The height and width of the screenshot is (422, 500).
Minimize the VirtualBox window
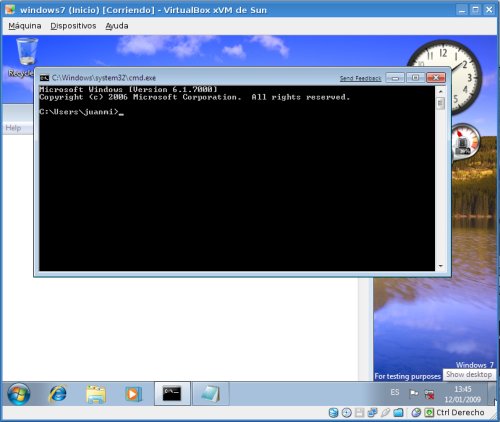(462, 10)
